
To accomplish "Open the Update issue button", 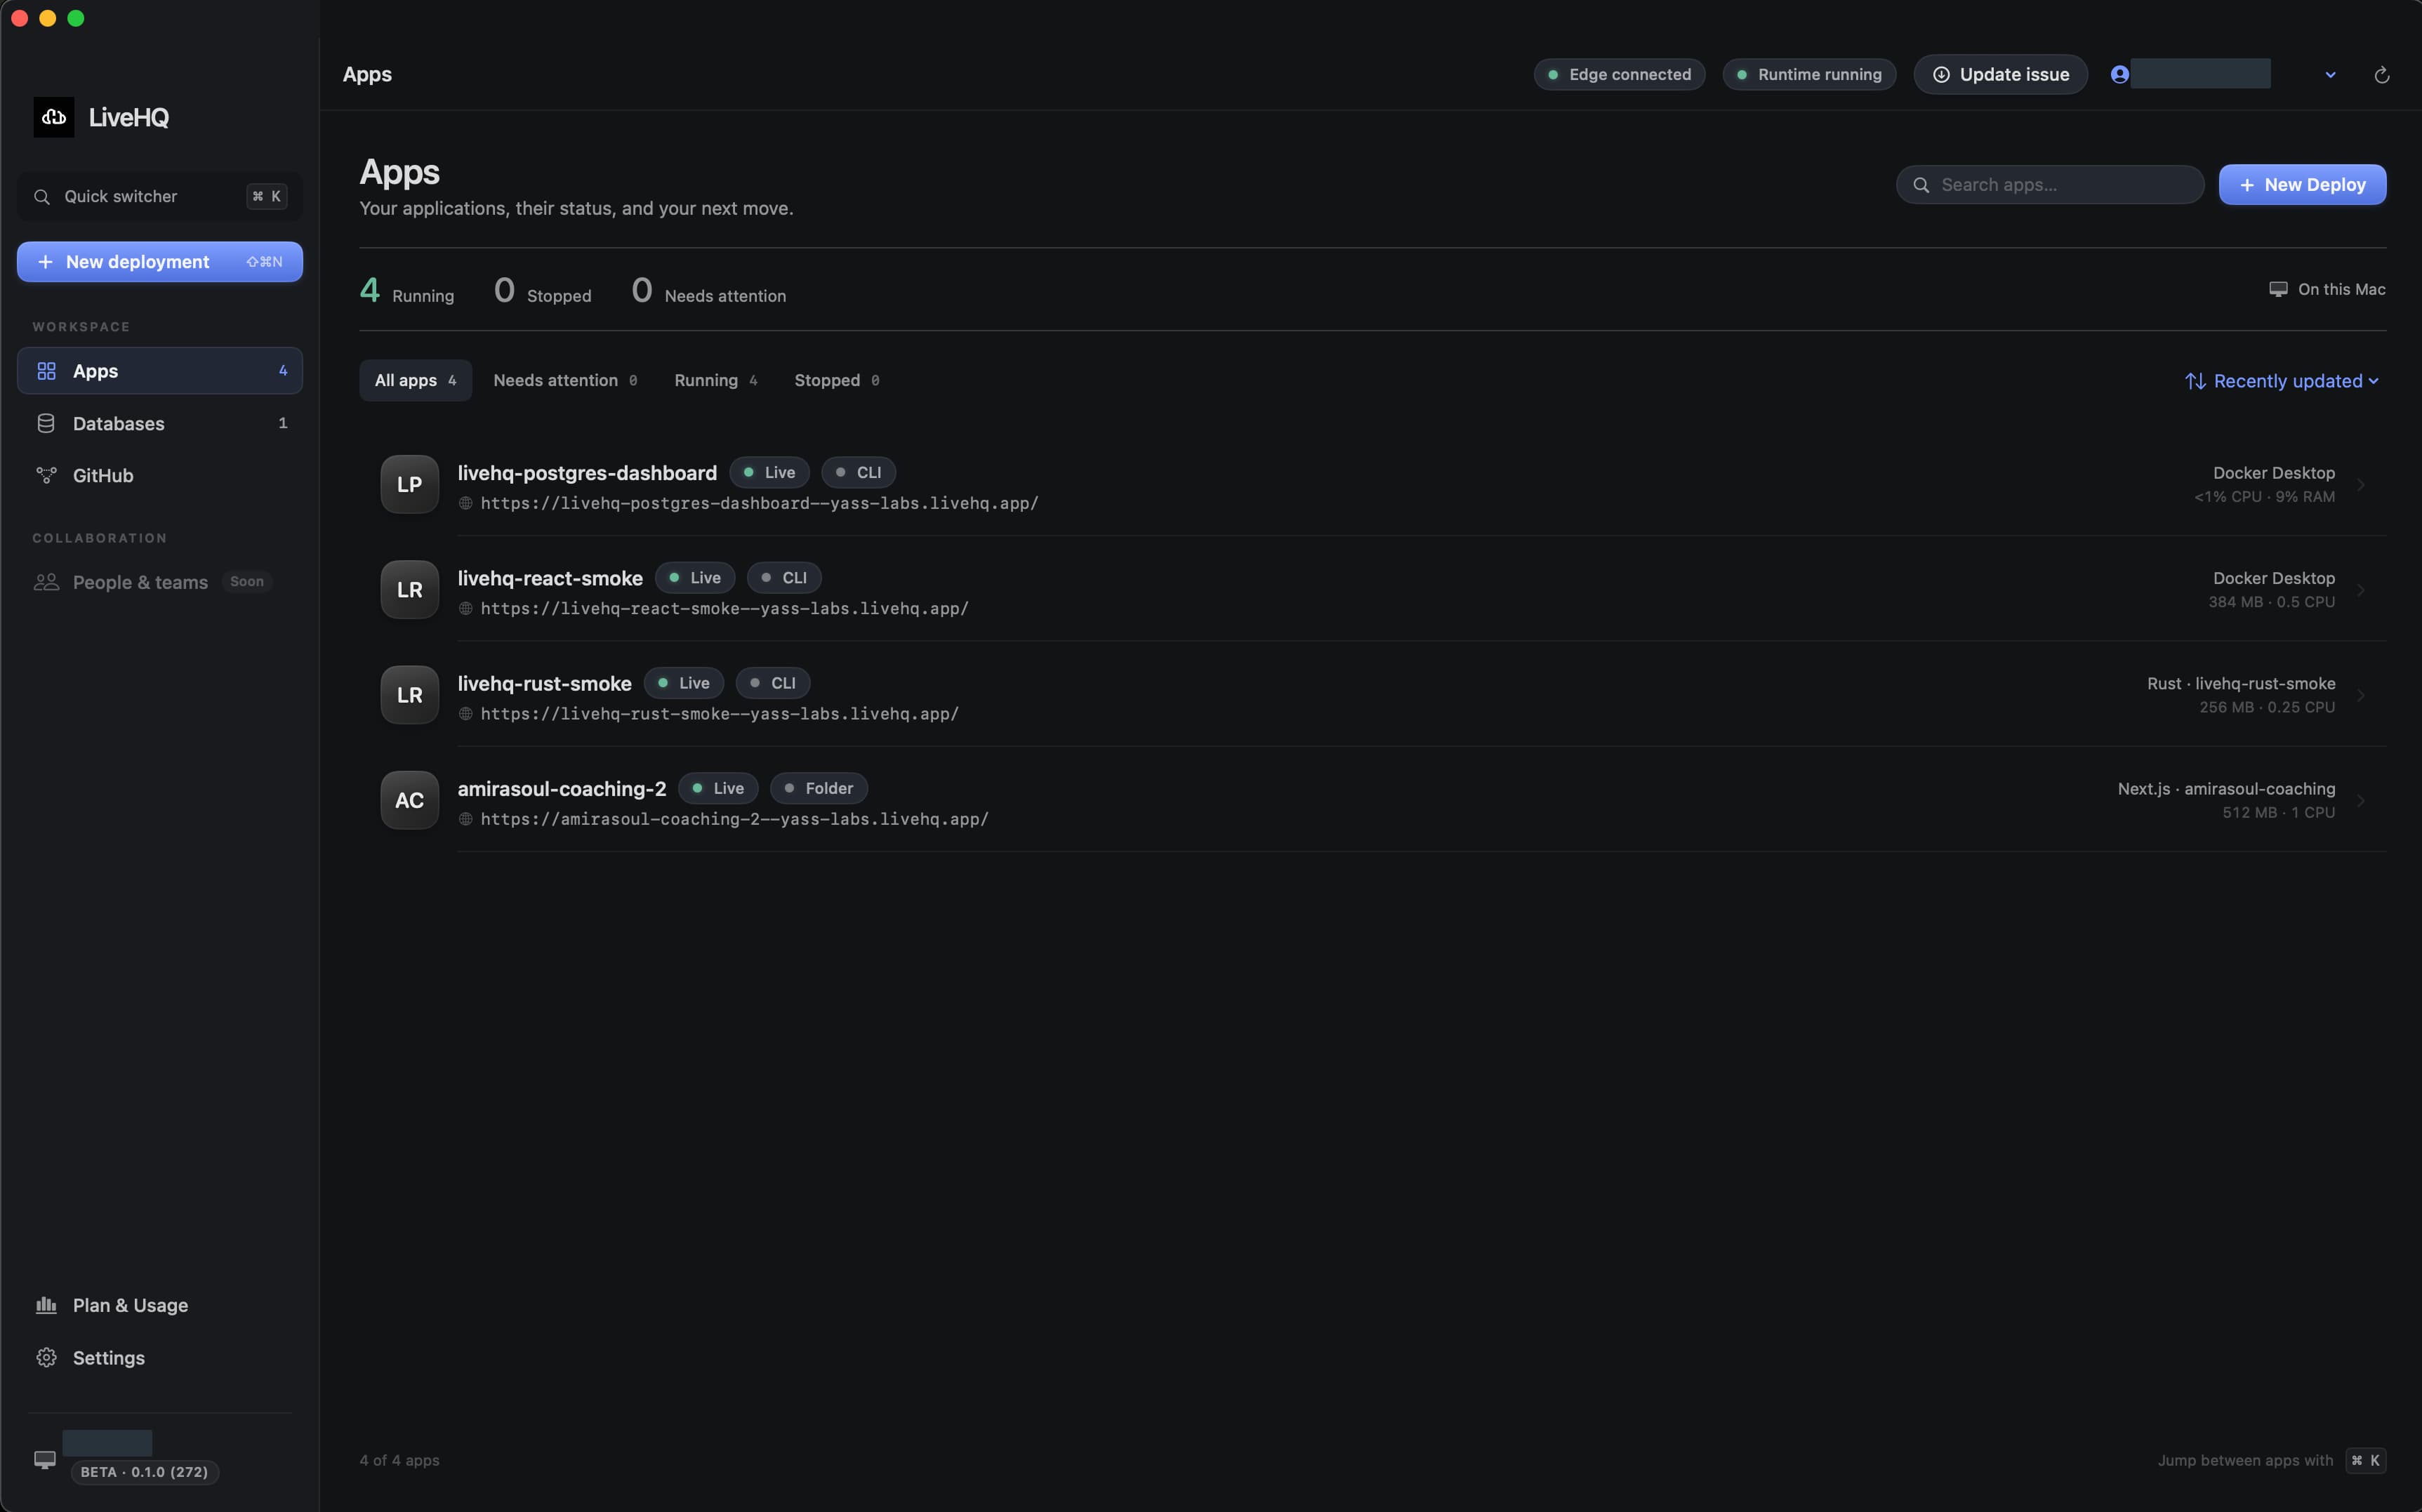I will point(2000,74).
